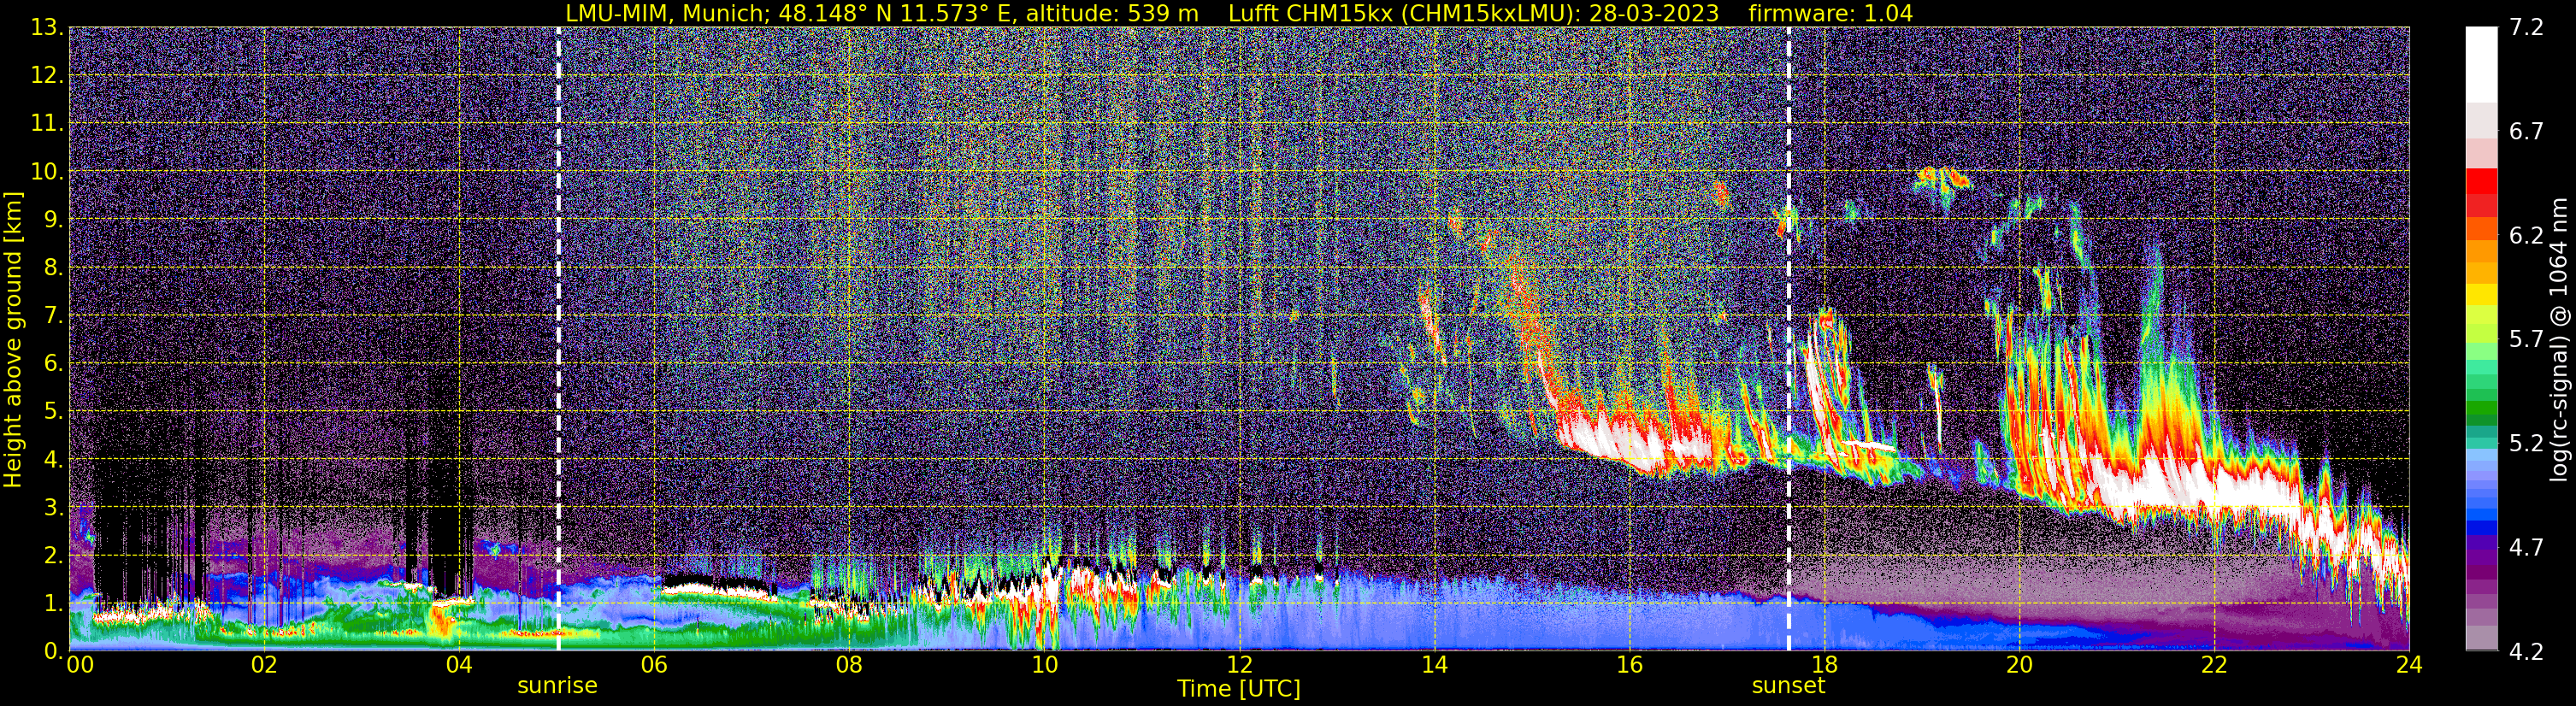Click the 5 km height axis tick
2576x706 pixels.
54,412
